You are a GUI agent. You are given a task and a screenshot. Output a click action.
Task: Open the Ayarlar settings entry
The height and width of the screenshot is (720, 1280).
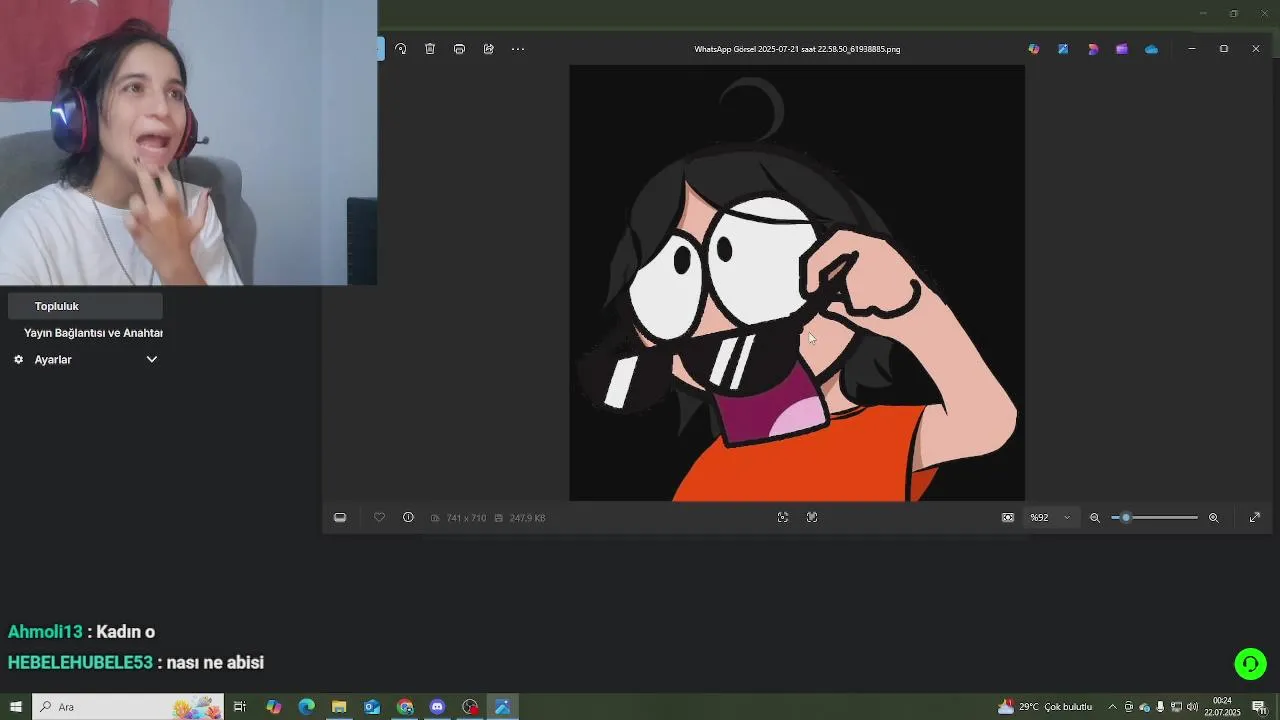coord(53,360)
